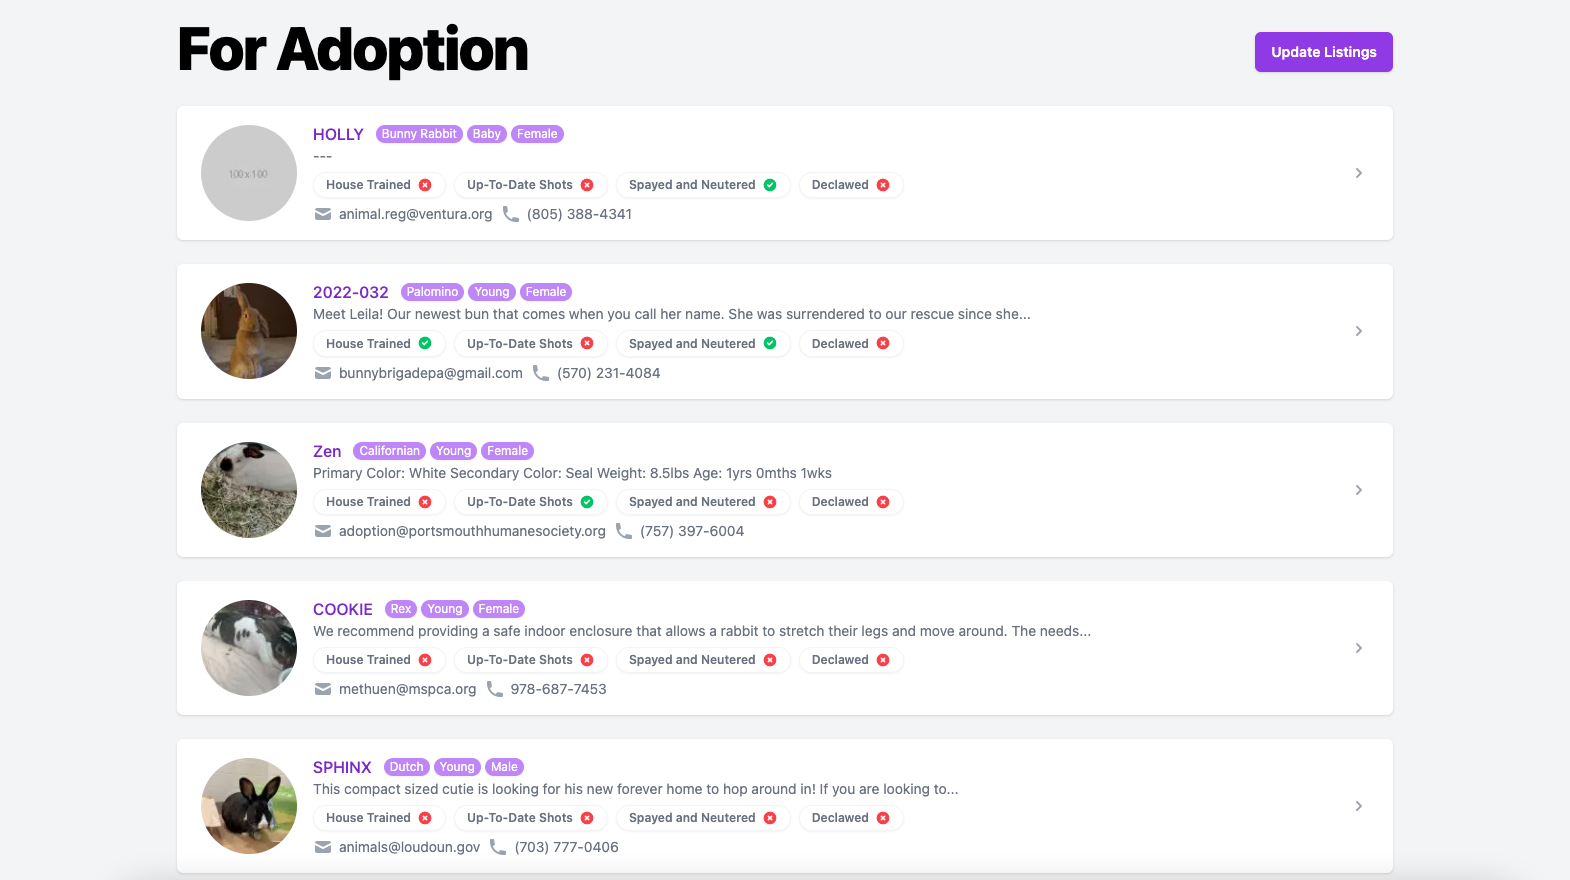Click the phone icon near (703) 777-0406
The width and height of the screenshot is (1570, 880).
point(498,847)
